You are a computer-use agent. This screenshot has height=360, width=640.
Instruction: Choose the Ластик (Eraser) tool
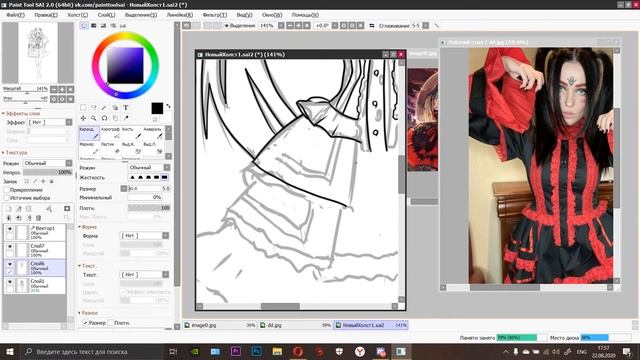[110, 148]
